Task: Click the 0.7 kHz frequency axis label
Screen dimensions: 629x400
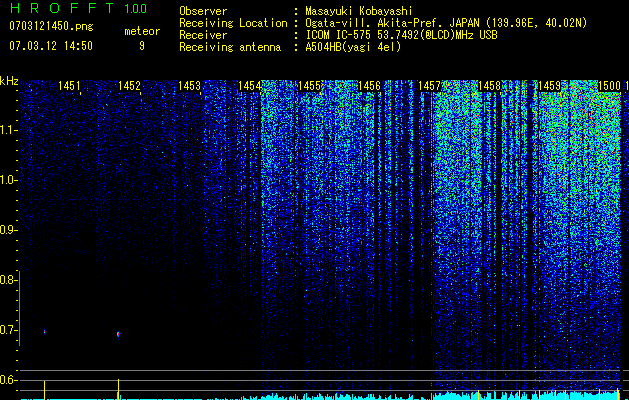Action: 8,330
